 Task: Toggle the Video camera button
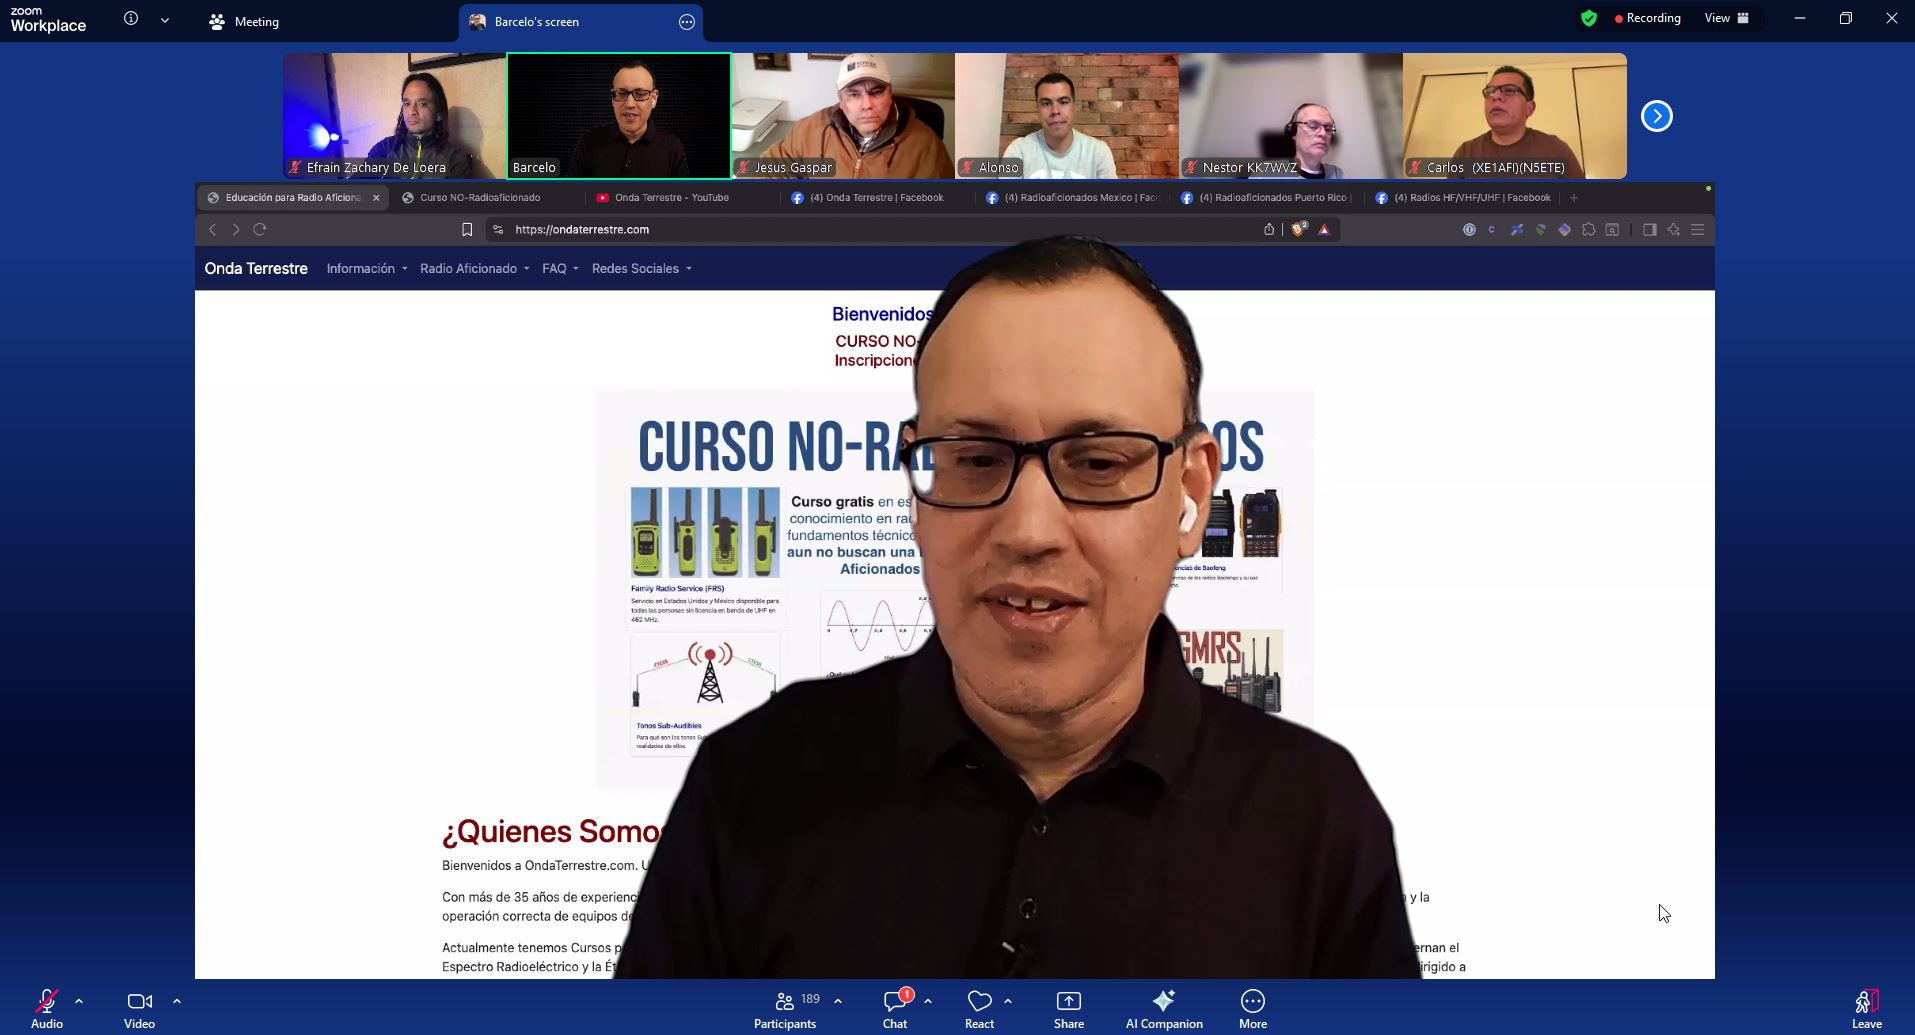coord(139,1008)
